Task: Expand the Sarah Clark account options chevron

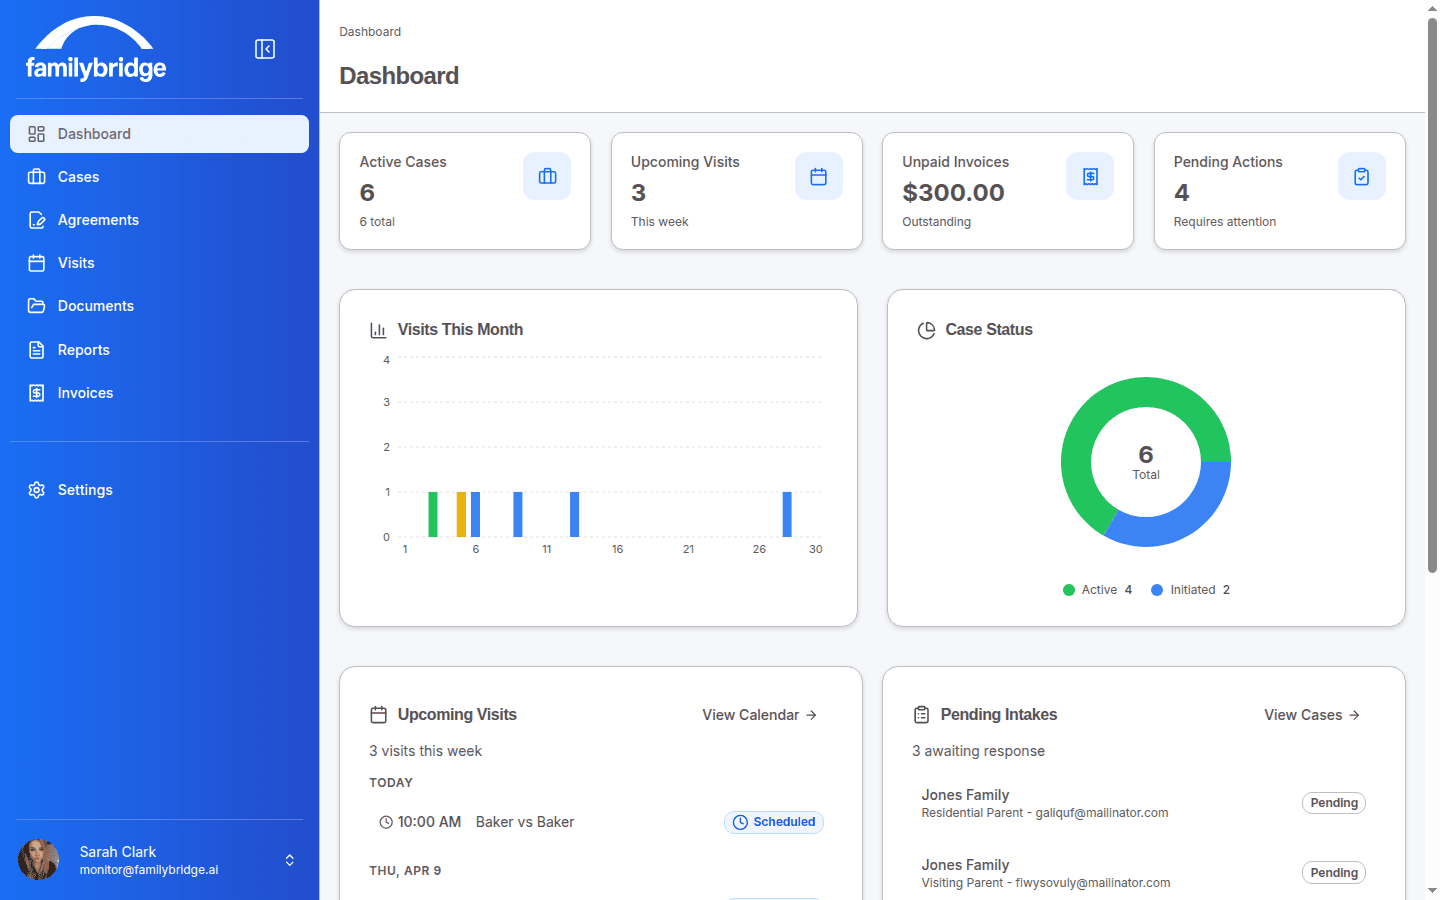Action: [289, 859]
